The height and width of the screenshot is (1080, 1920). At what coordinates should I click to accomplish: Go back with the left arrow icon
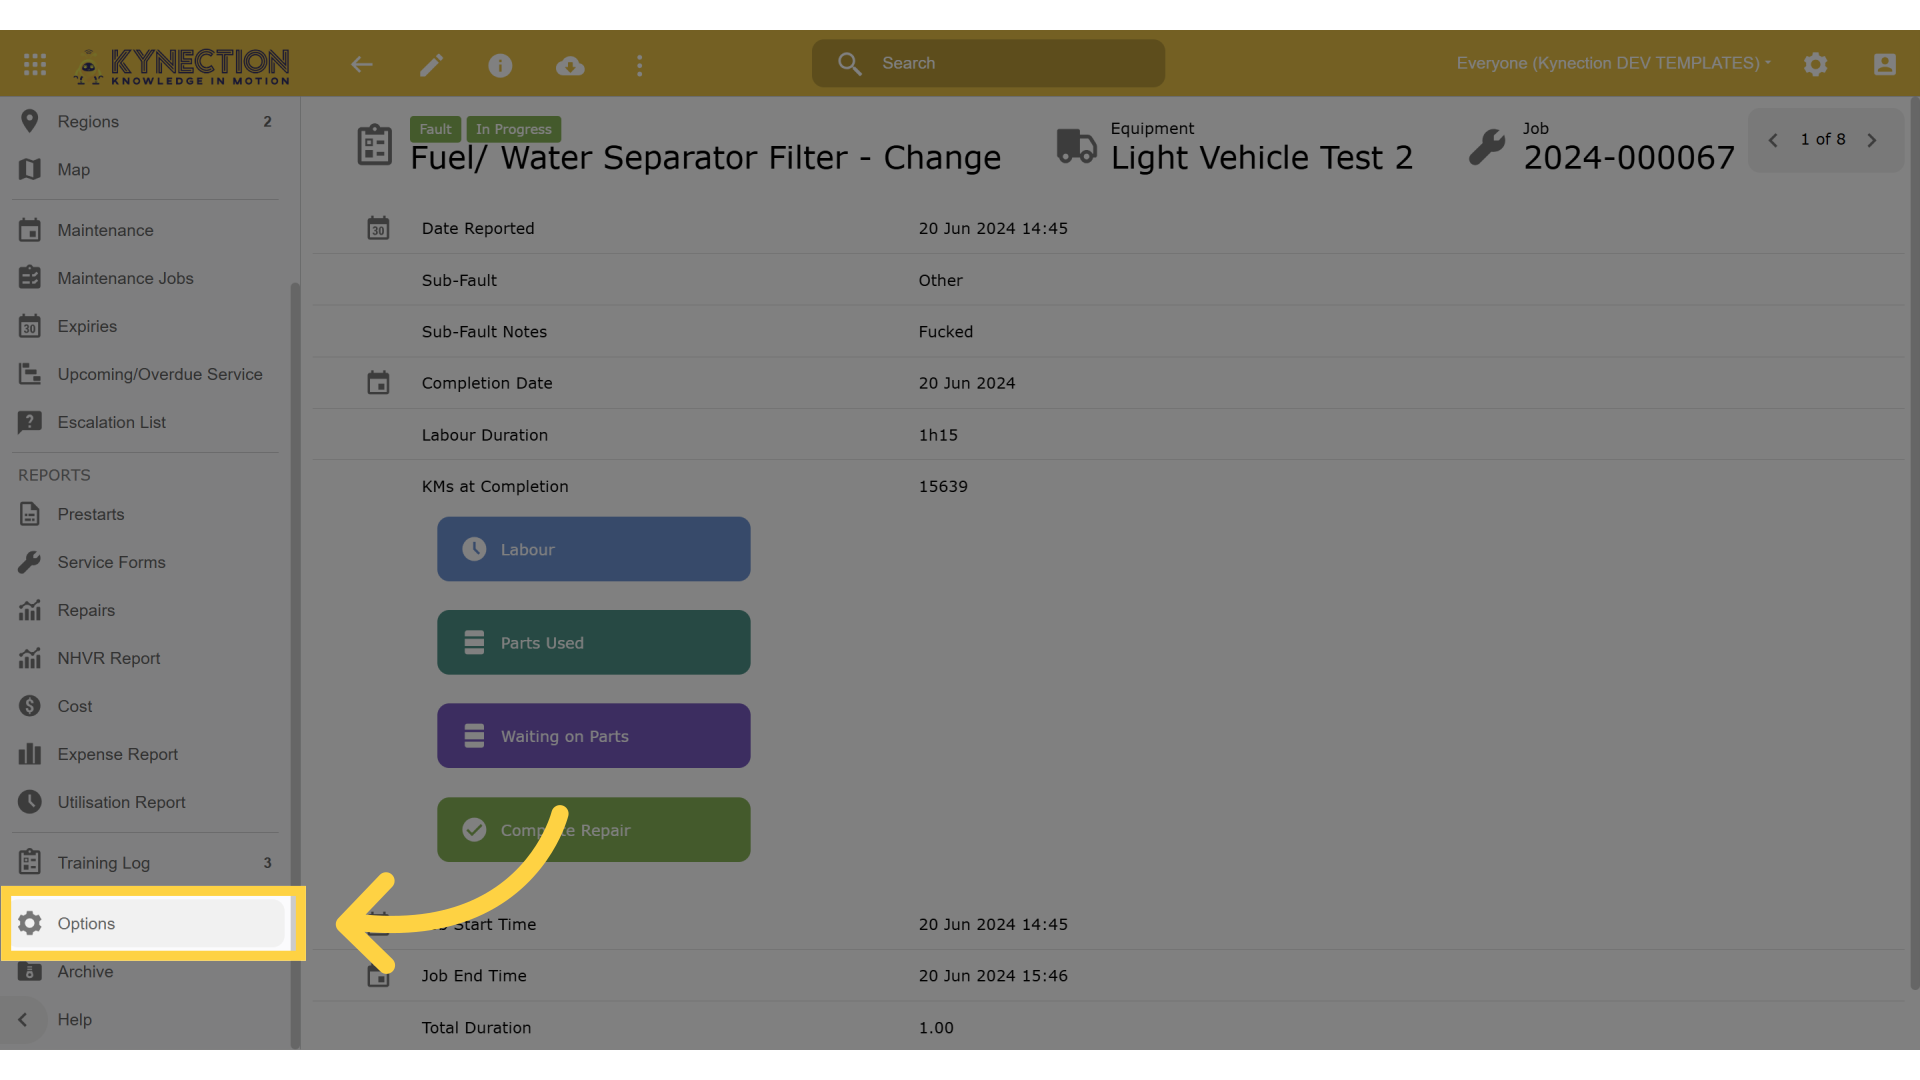(x=362, y=65)
